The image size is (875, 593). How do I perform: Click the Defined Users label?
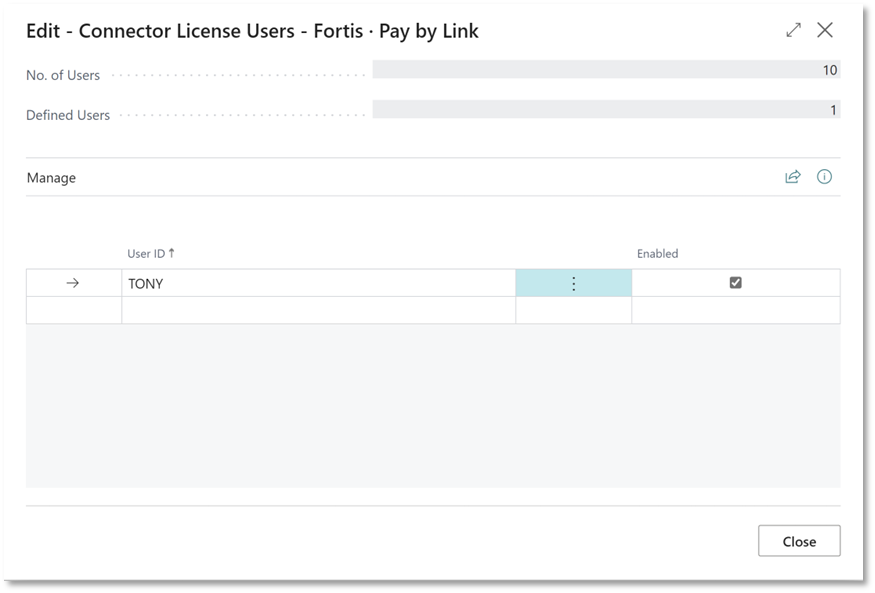click(x=68, y=115)
